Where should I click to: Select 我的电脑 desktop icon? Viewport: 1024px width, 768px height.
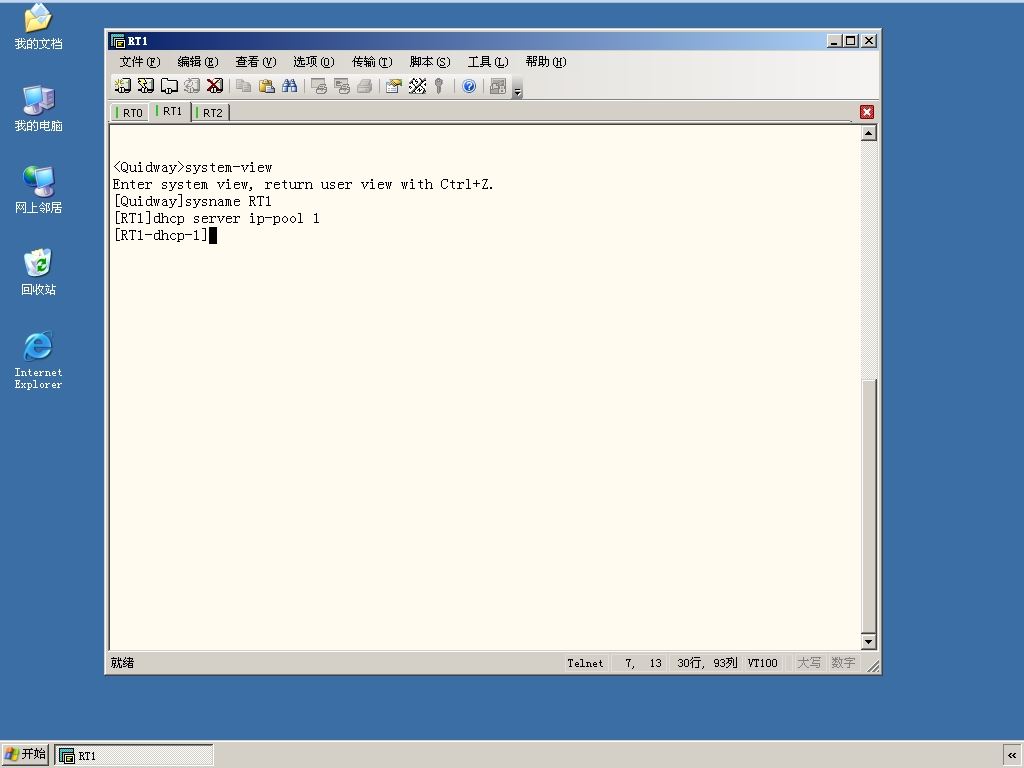39,108
